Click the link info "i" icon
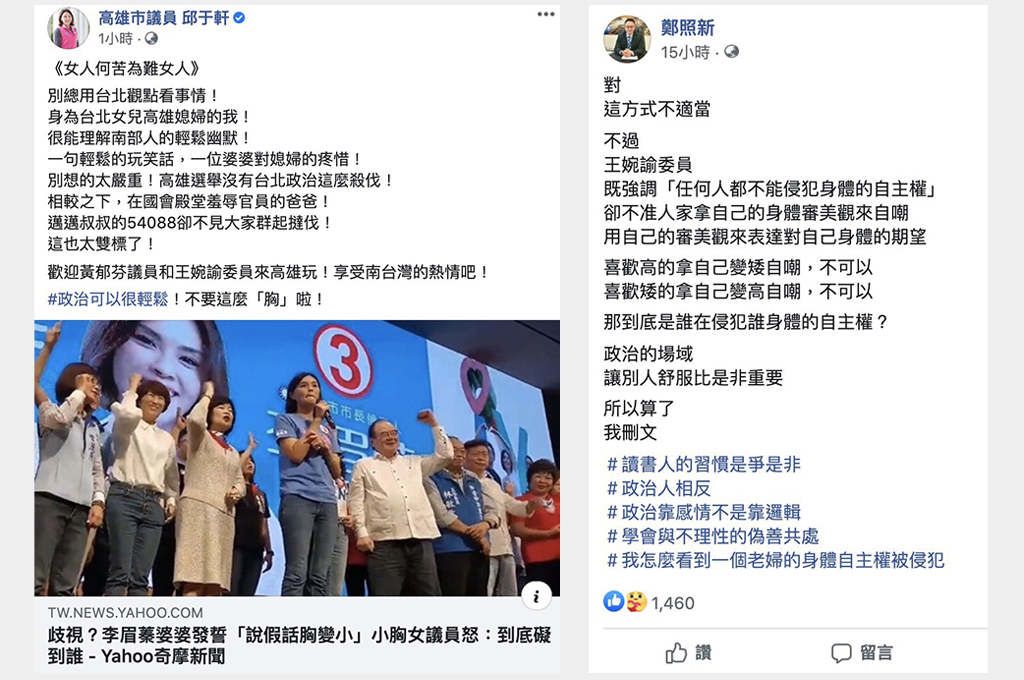Viewport: 1024px width, 680px height. 536,596
